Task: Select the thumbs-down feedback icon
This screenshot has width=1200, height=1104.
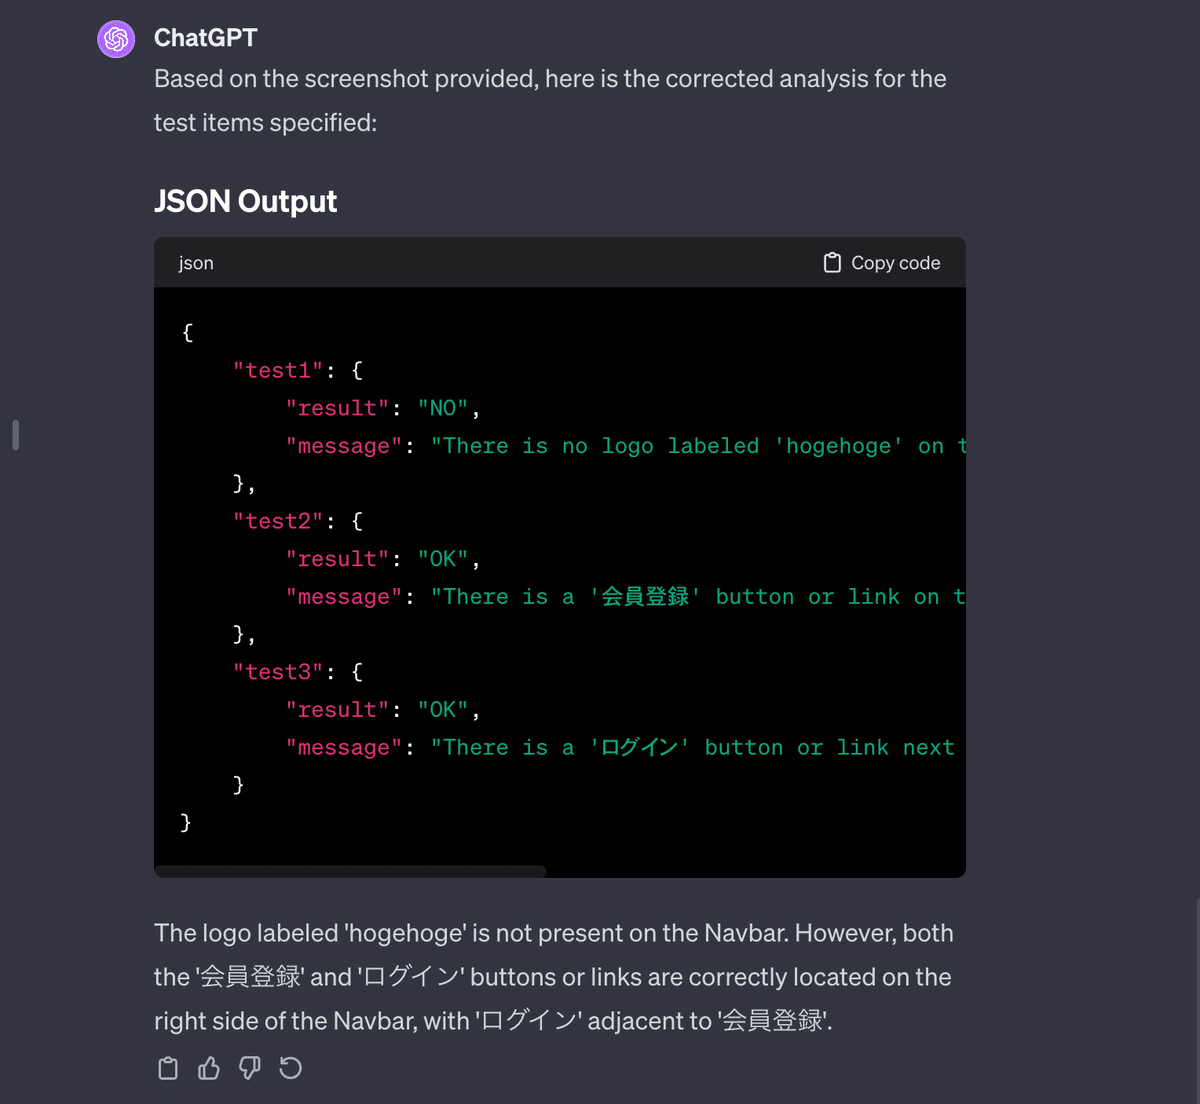Action: [249, 1068]
